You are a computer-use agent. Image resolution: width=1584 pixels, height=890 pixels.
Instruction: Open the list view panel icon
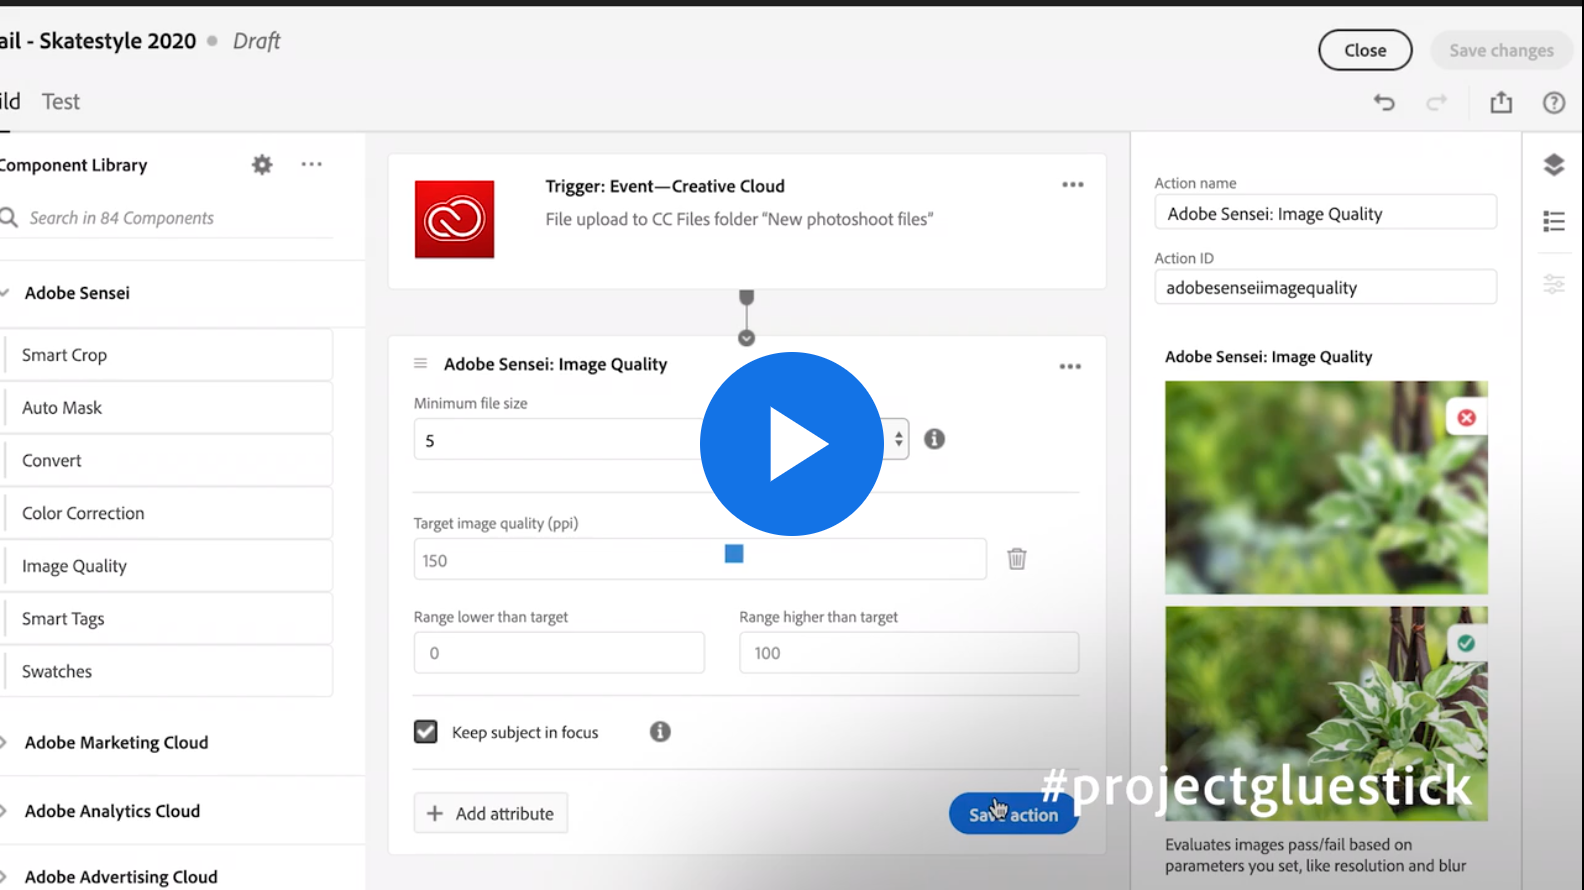coord(1554,221)
